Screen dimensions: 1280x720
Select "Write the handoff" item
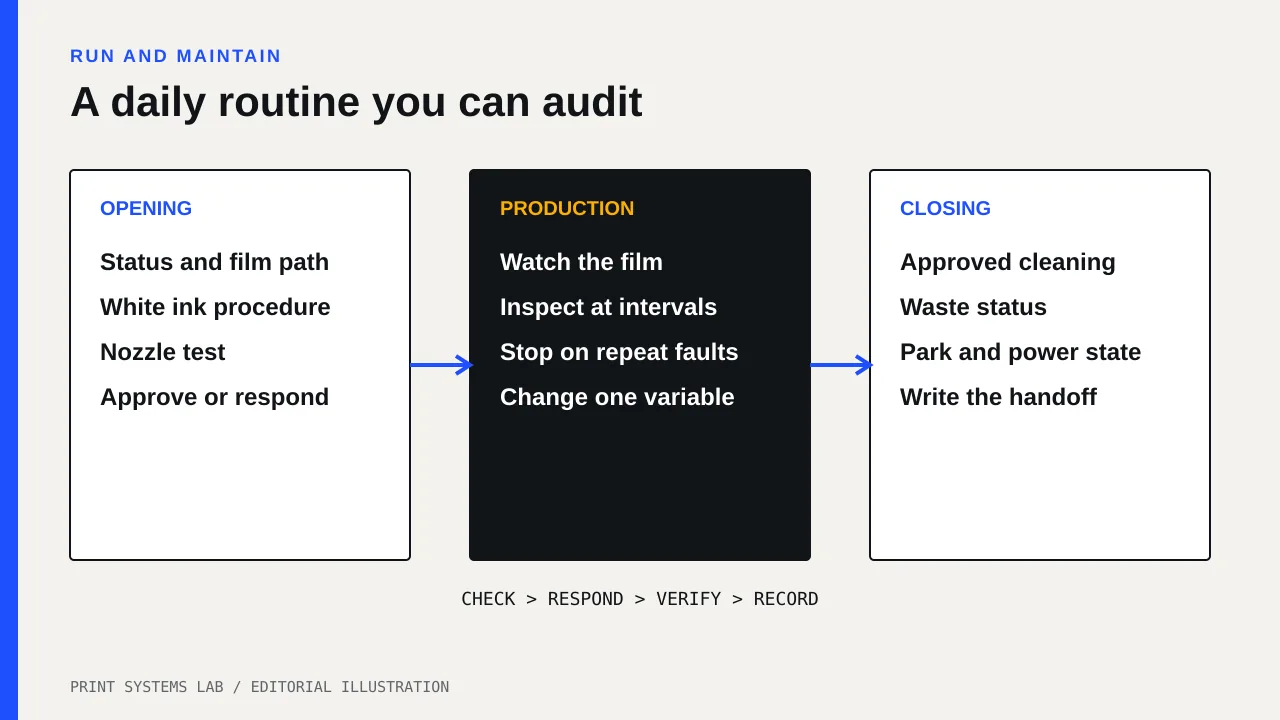(998, 397)
